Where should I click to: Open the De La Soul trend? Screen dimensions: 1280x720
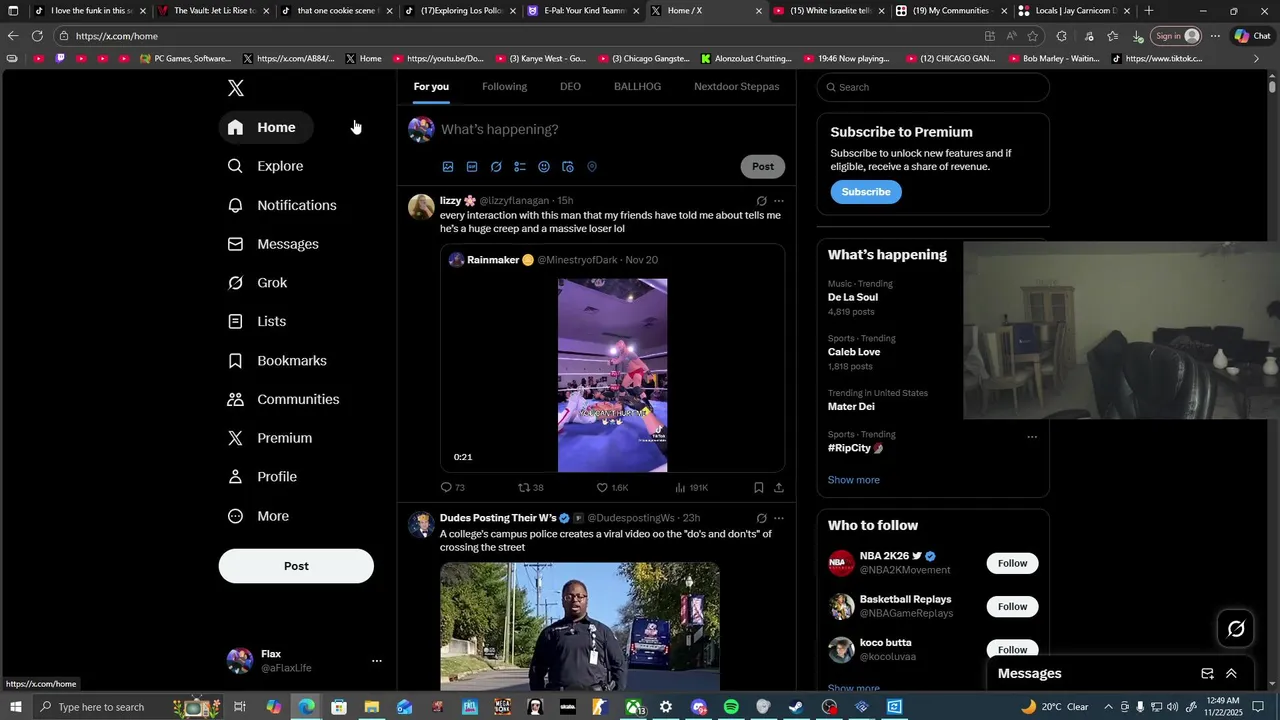coord(853,297)
